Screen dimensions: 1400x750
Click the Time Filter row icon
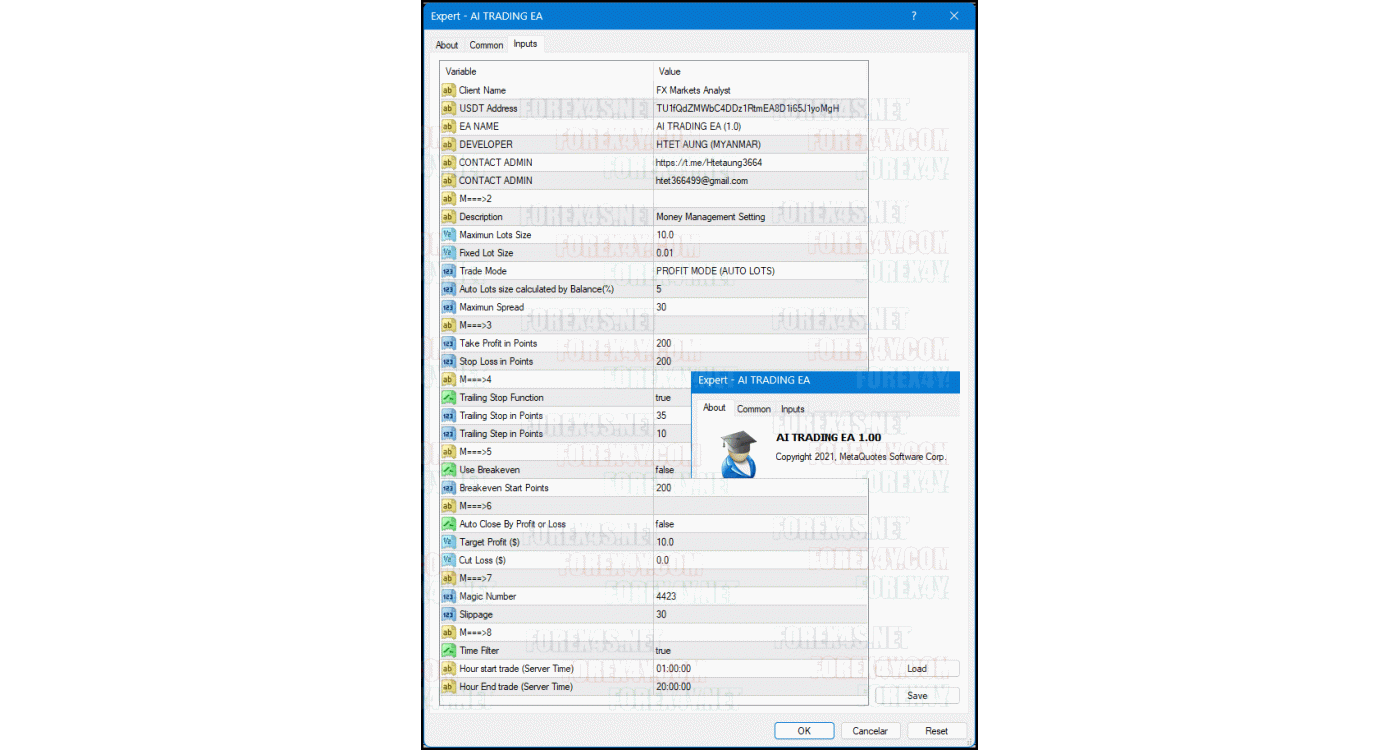448,651
